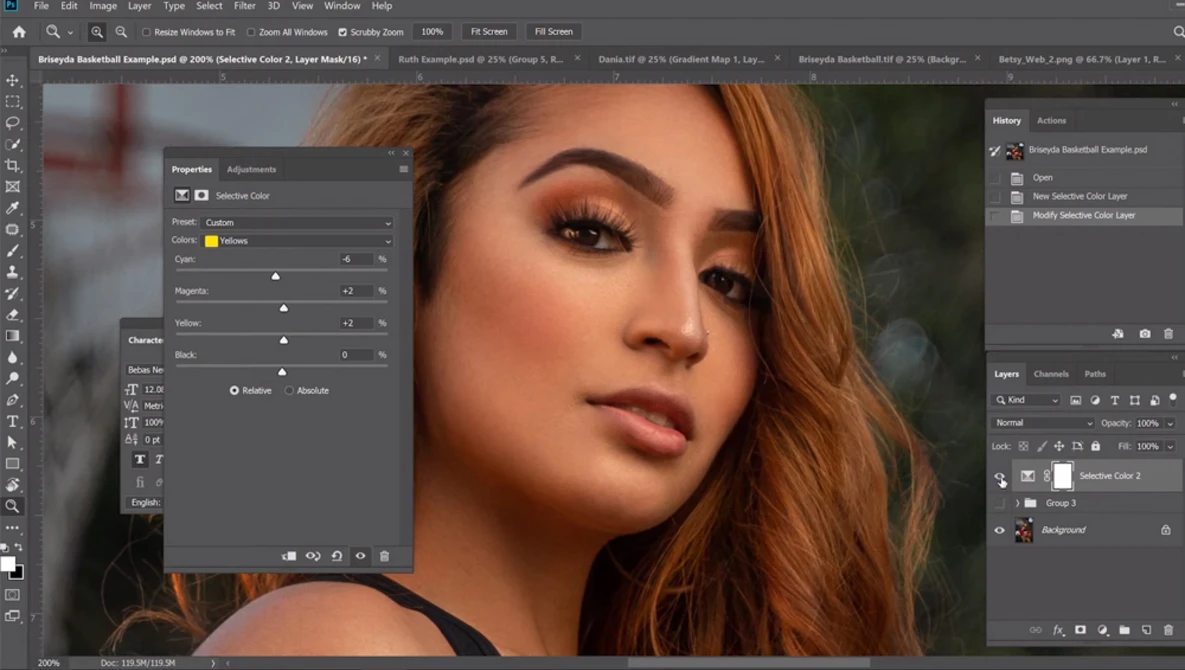Delete the adjustment layer from Properties
Image resolution: width=1185 pixels, height=670 pixels.
pos(384,556)
